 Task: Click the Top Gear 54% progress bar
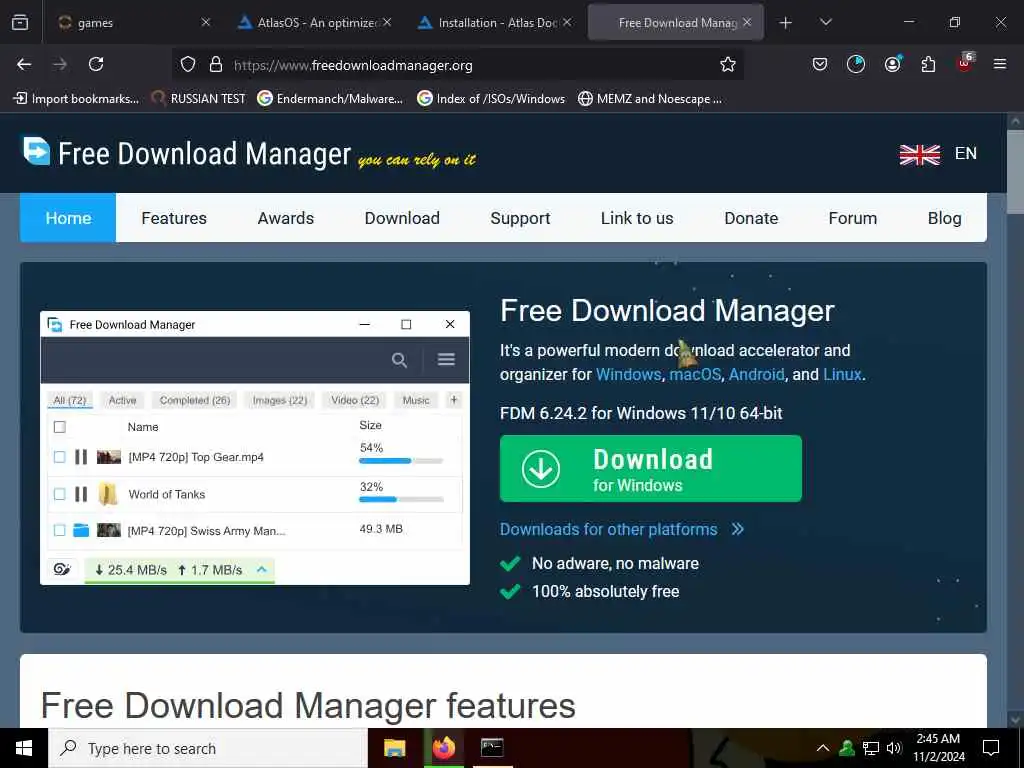tap(401, 461)
